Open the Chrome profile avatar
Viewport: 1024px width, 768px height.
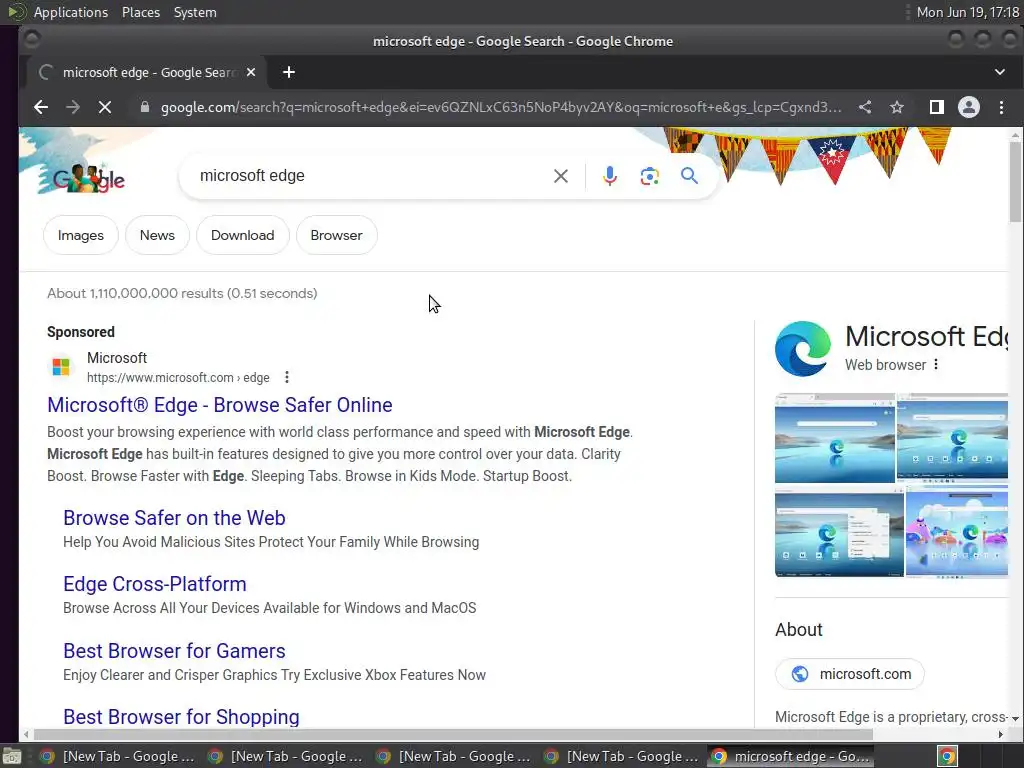pos(968,107)
